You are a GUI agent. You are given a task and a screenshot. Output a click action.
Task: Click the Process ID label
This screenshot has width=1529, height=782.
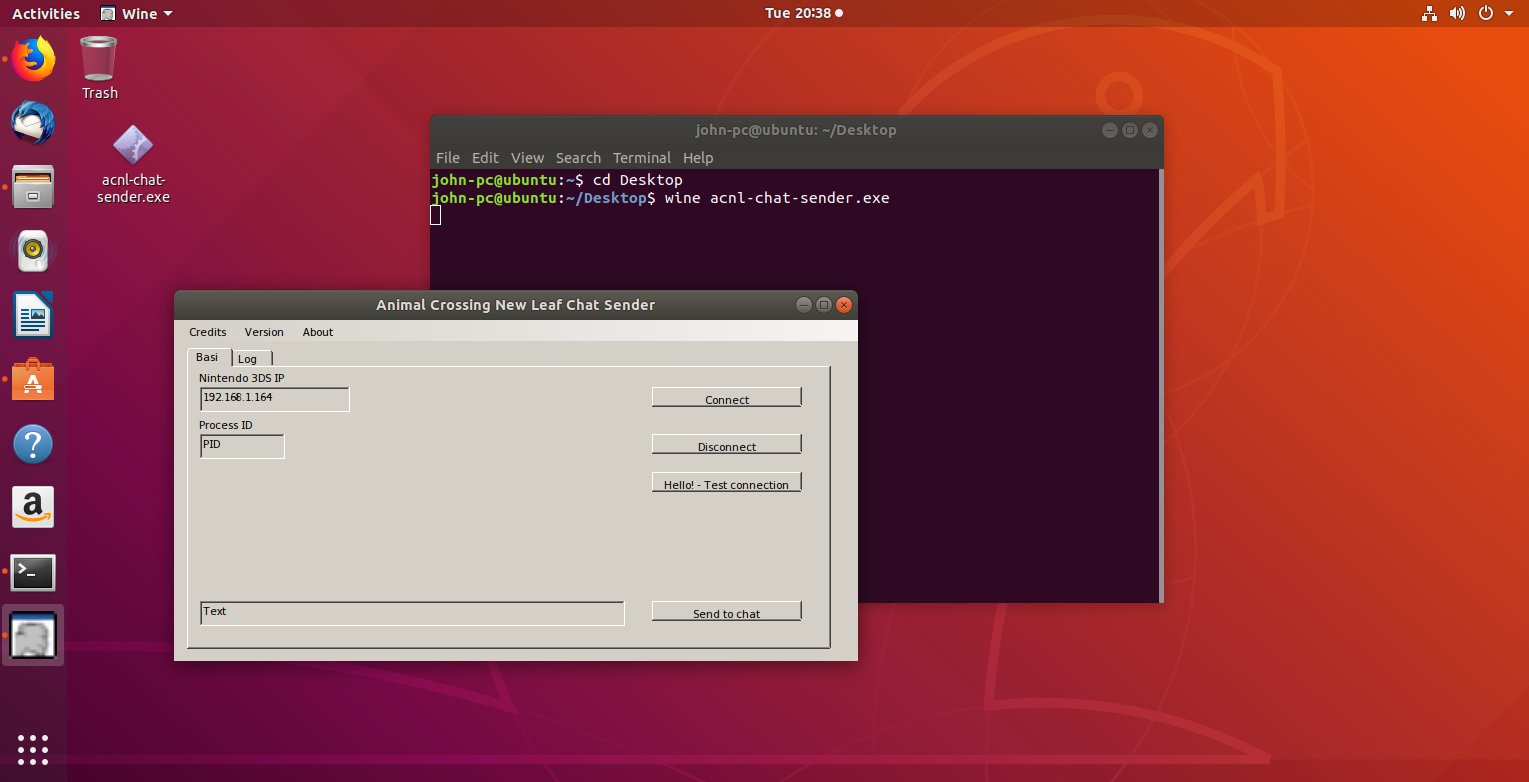226,425
